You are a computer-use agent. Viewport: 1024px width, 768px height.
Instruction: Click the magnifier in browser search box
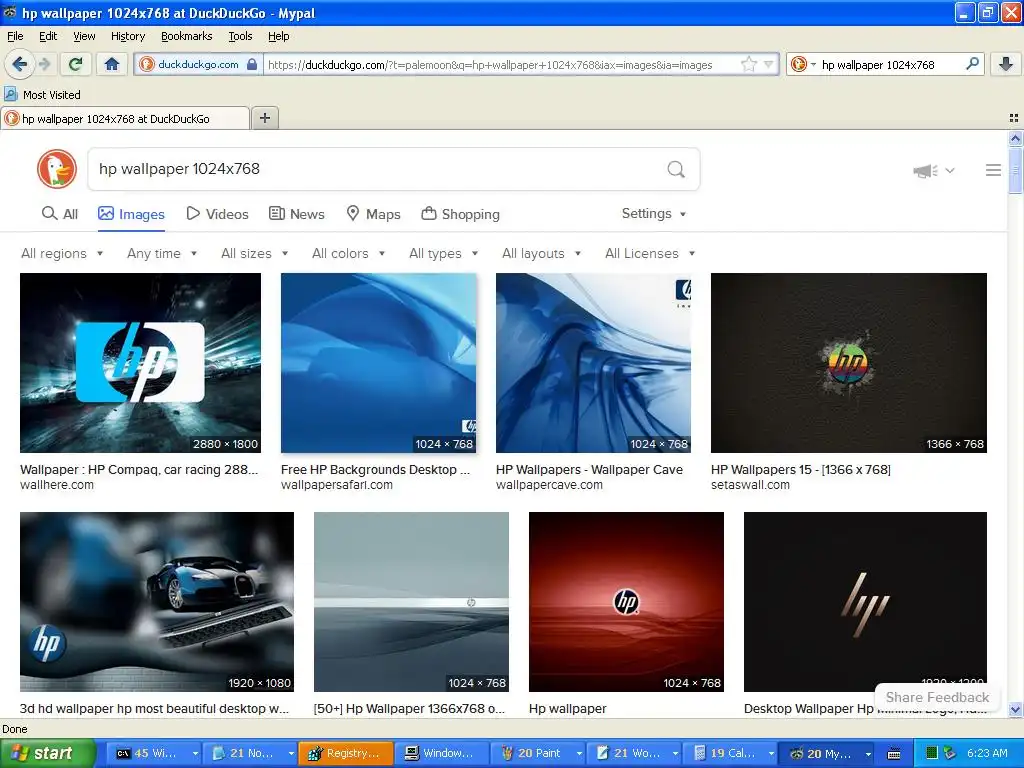click(x=972, y=64)
